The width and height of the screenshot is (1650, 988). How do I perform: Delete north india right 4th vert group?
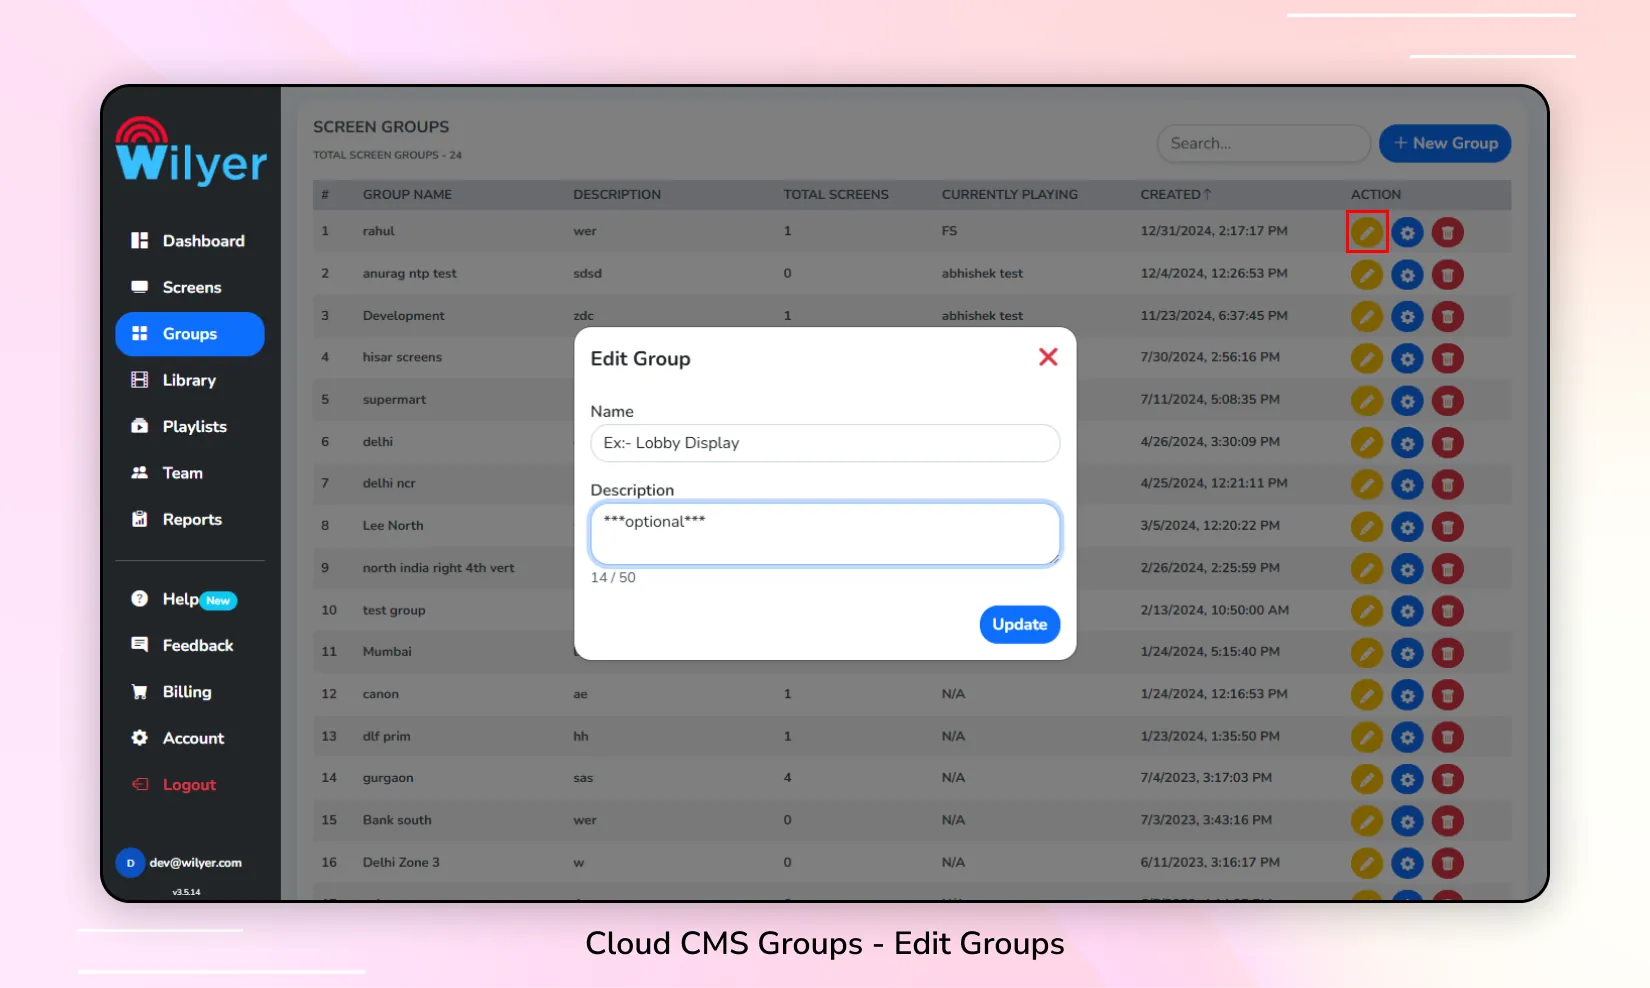pos(1447,569)
